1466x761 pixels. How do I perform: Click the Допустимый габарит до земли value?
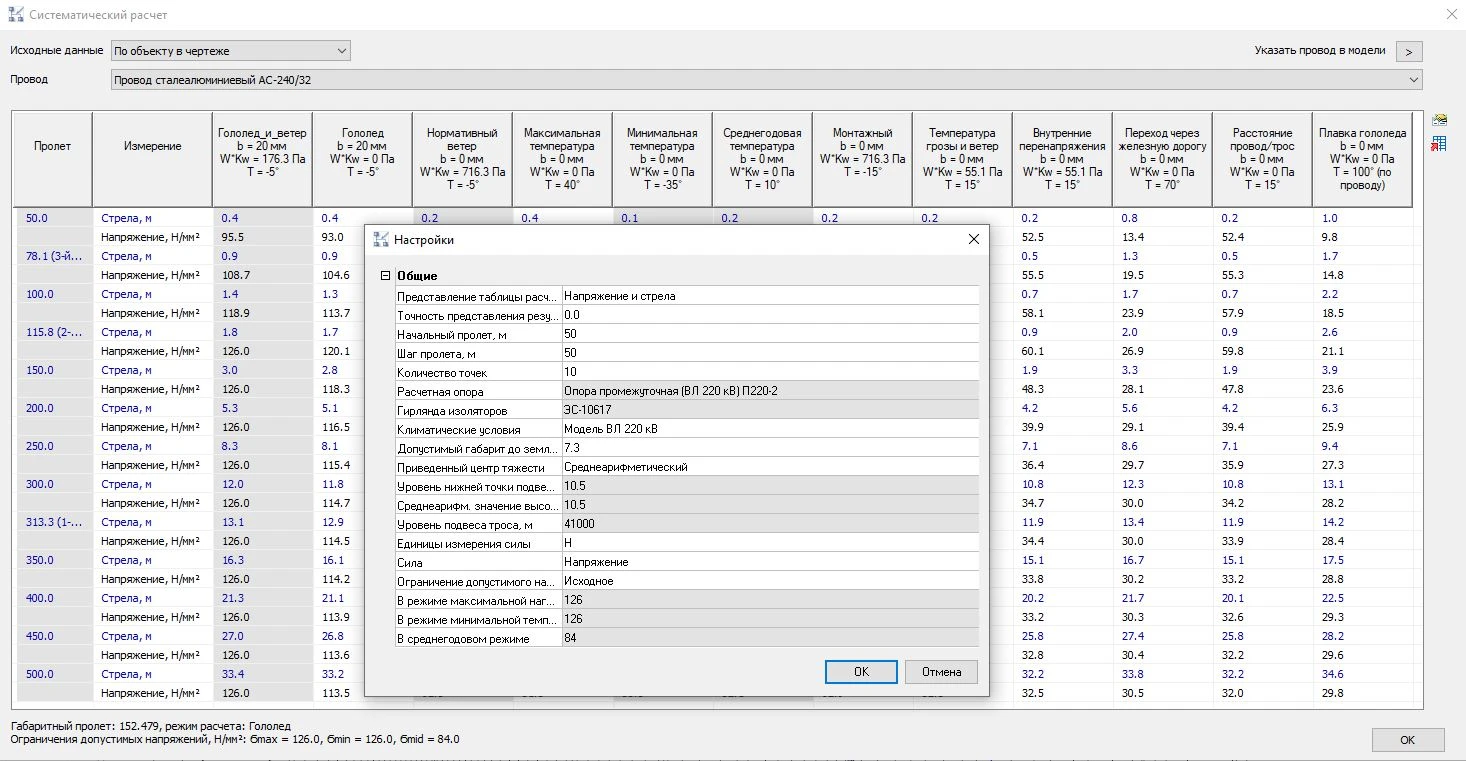770,448
